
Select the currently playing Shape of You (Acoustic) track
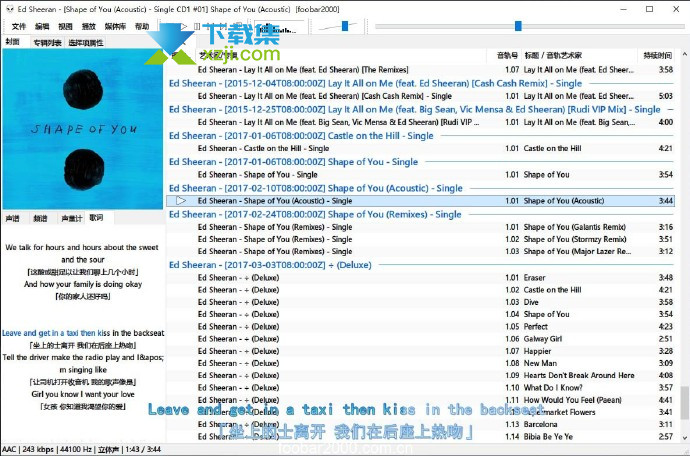coord(420,201)
